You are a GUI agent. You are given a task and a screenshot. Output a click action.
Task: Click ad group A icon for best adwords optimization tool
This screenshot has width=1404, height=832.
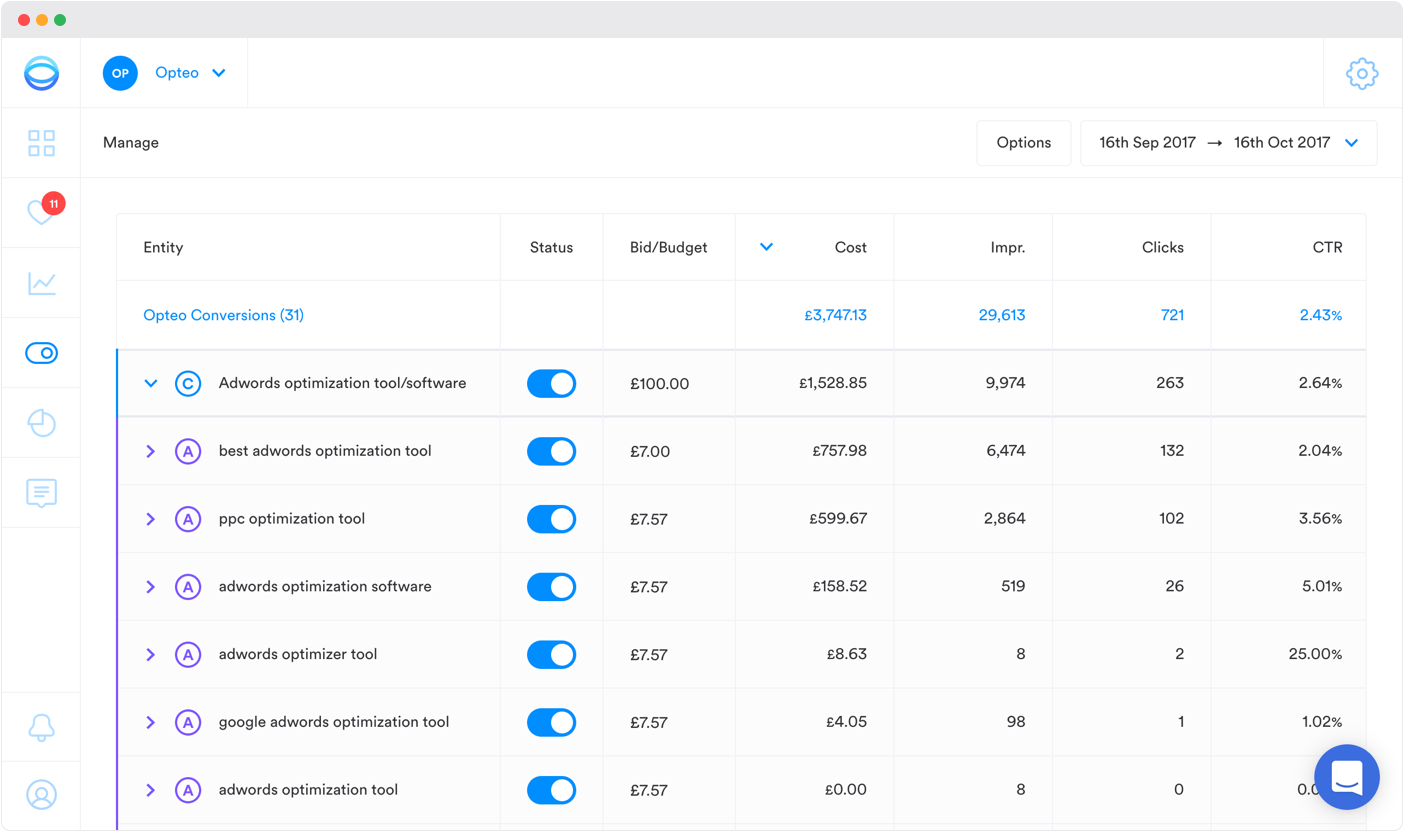point(188,451)
